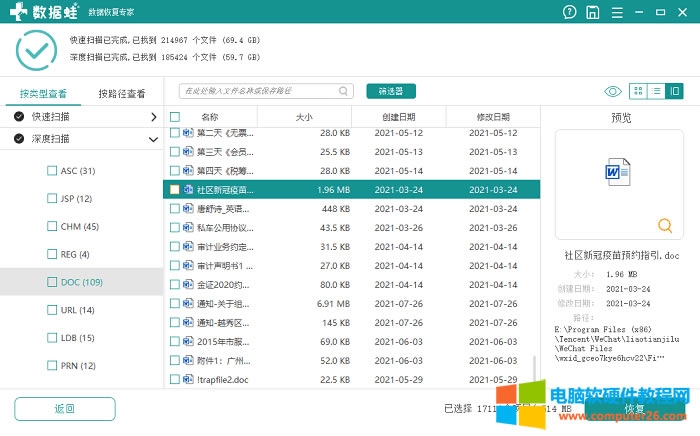Switch to thumbnail grid view
This screenshot has width=700, height=436.
pos(638,91)
